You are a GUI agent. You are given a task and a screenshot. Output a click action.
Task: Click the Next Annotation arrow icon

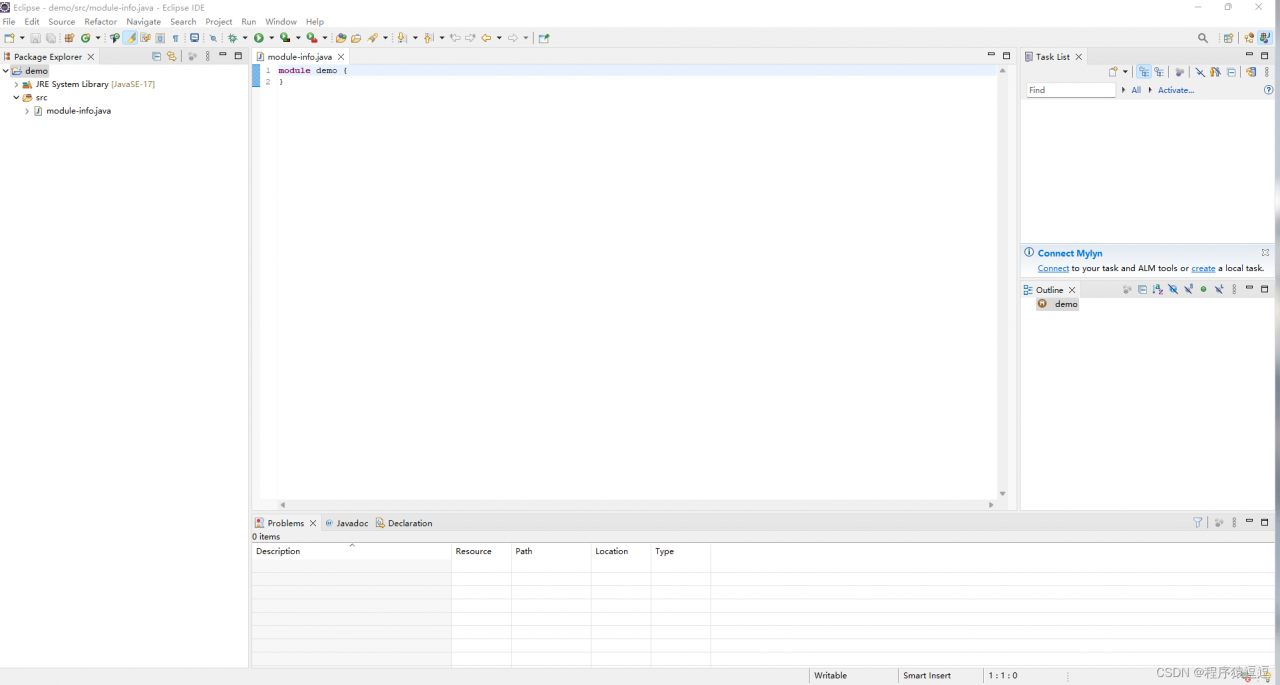coord(401,38)
